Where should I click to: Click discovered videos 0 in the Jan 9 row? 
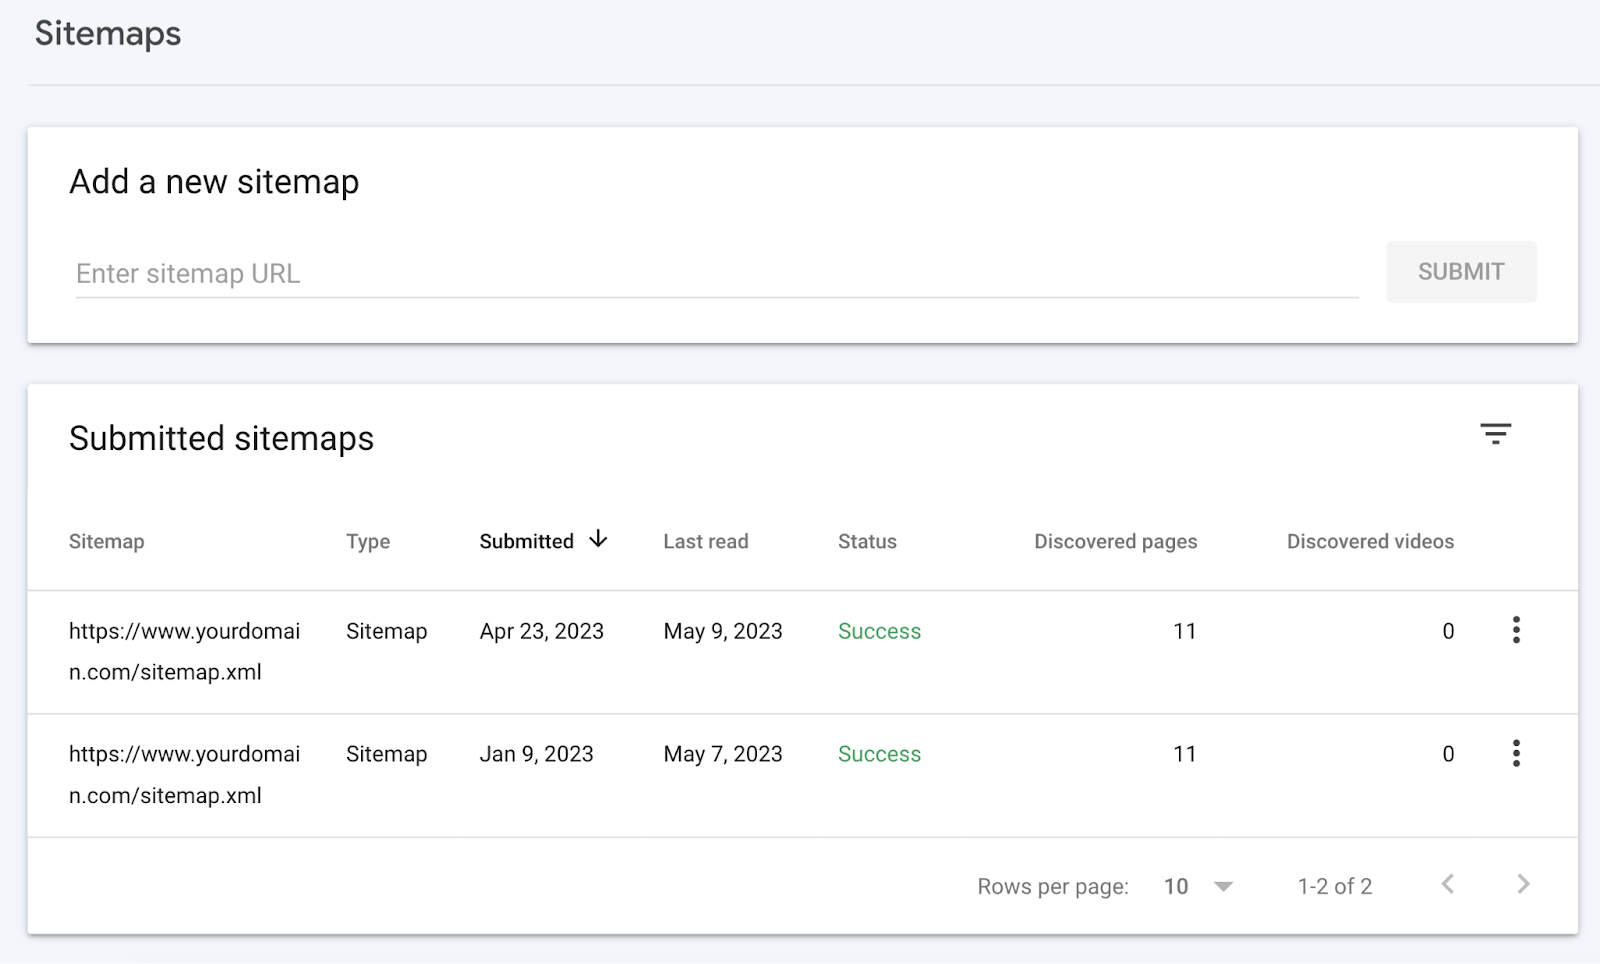click(1448, 754)
